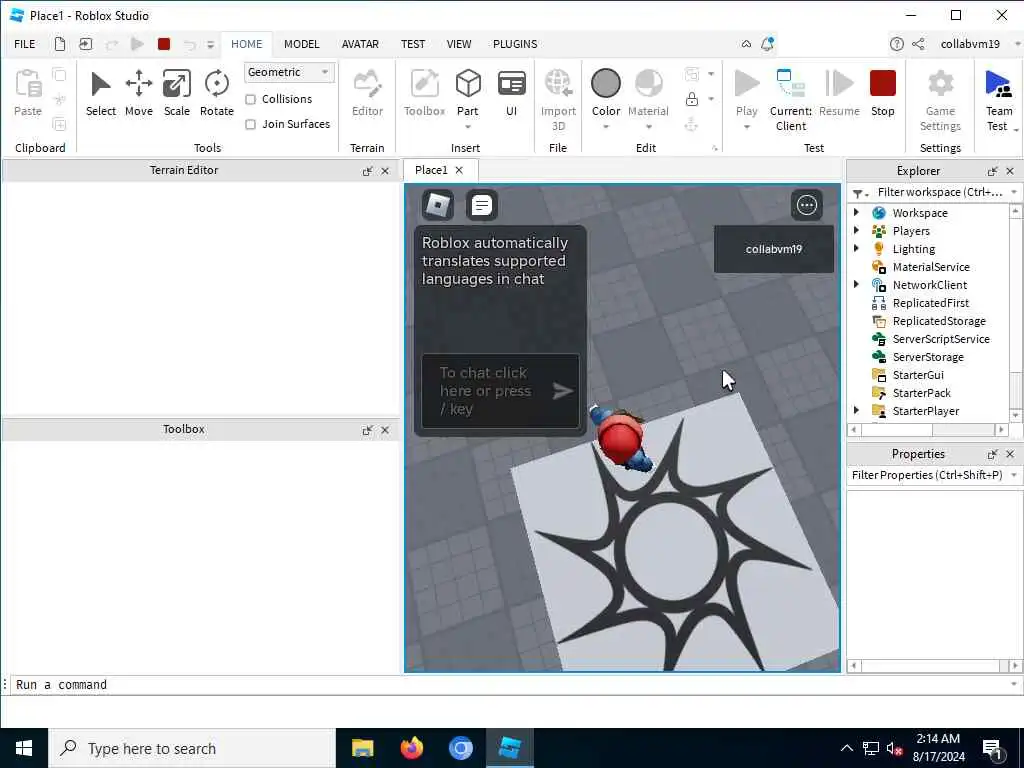Click the share icon near username
1024x768 pixels.
[x=918, y=44]
